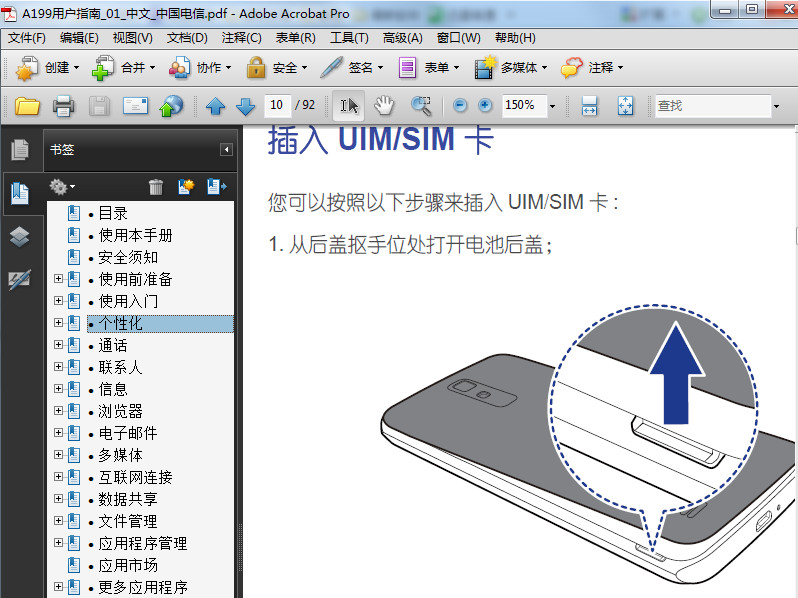Expand the 信息 bookmark
798x598 pixels.
point(59,389)
